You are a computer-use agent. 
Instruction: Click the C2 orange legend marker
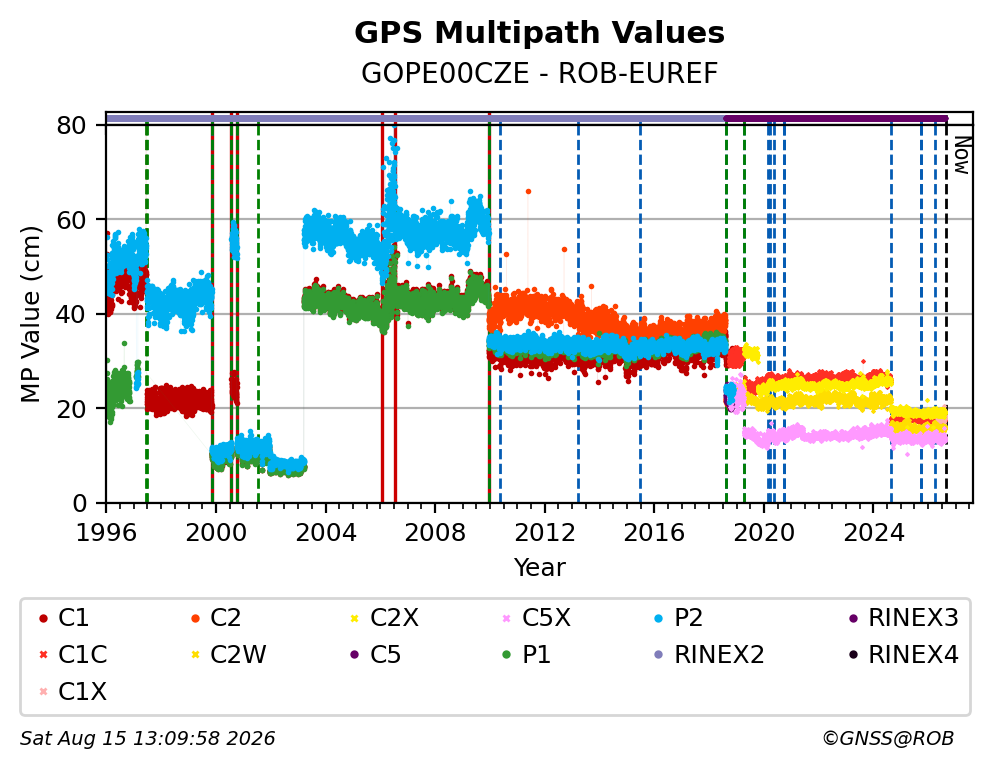coord(195,618)
